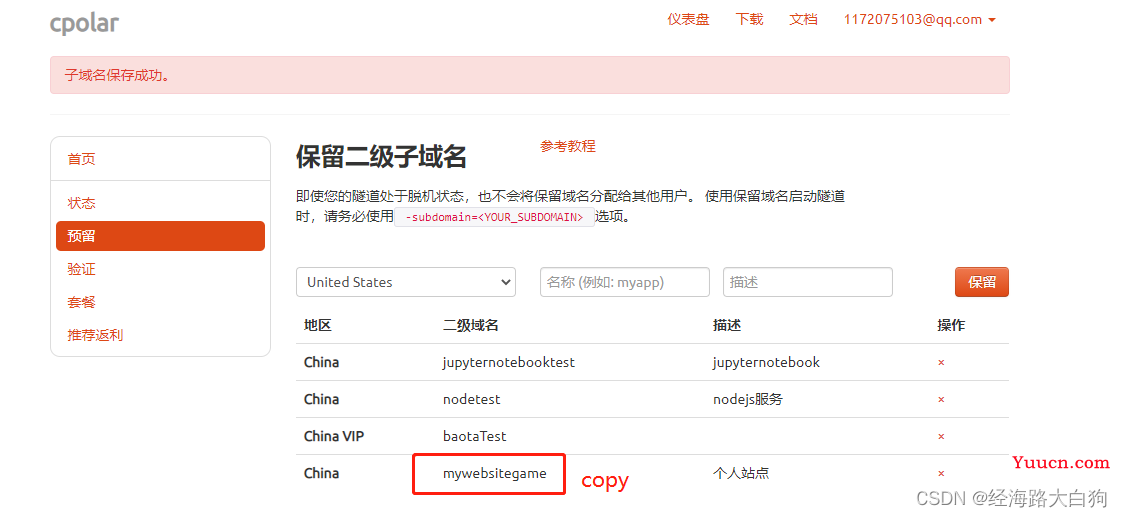Focus the 描述 description field
The image size is (1122, 517).
click(808, 282)
